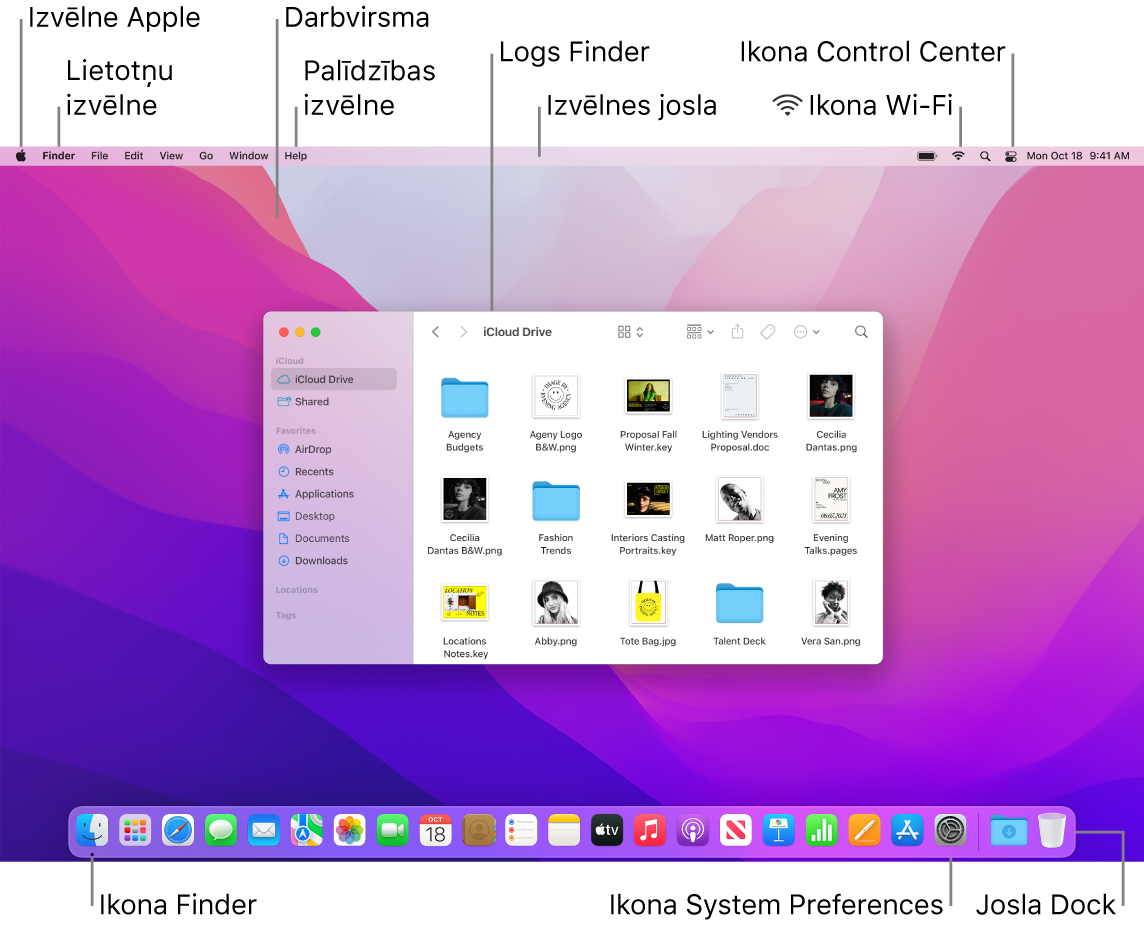Select iCloud Drive in sidebar
Image resolution: width=1144 pixels, height=926 pixels.
tap(333, 379)
